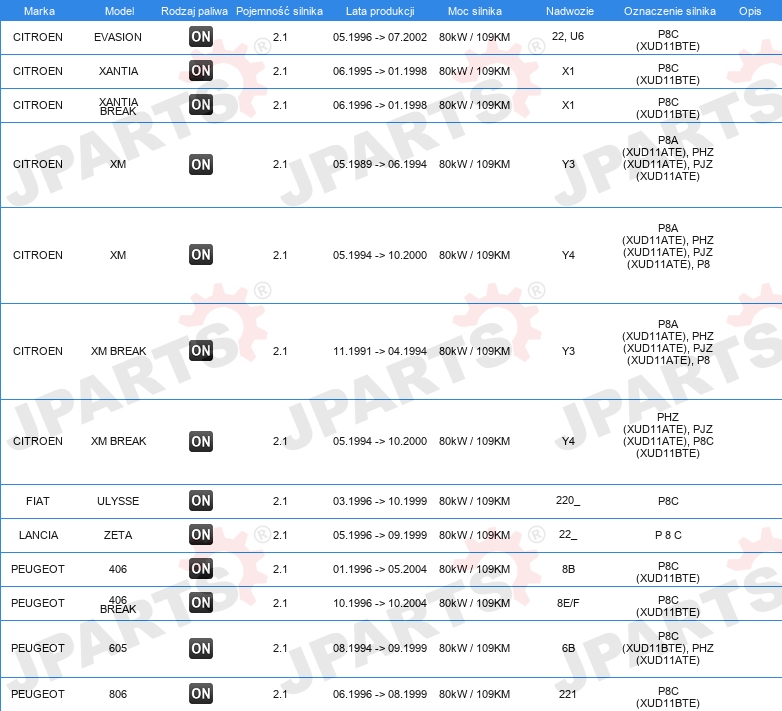Click the Marka column header
The image size is (782, 711).
[x=39, y=11]
